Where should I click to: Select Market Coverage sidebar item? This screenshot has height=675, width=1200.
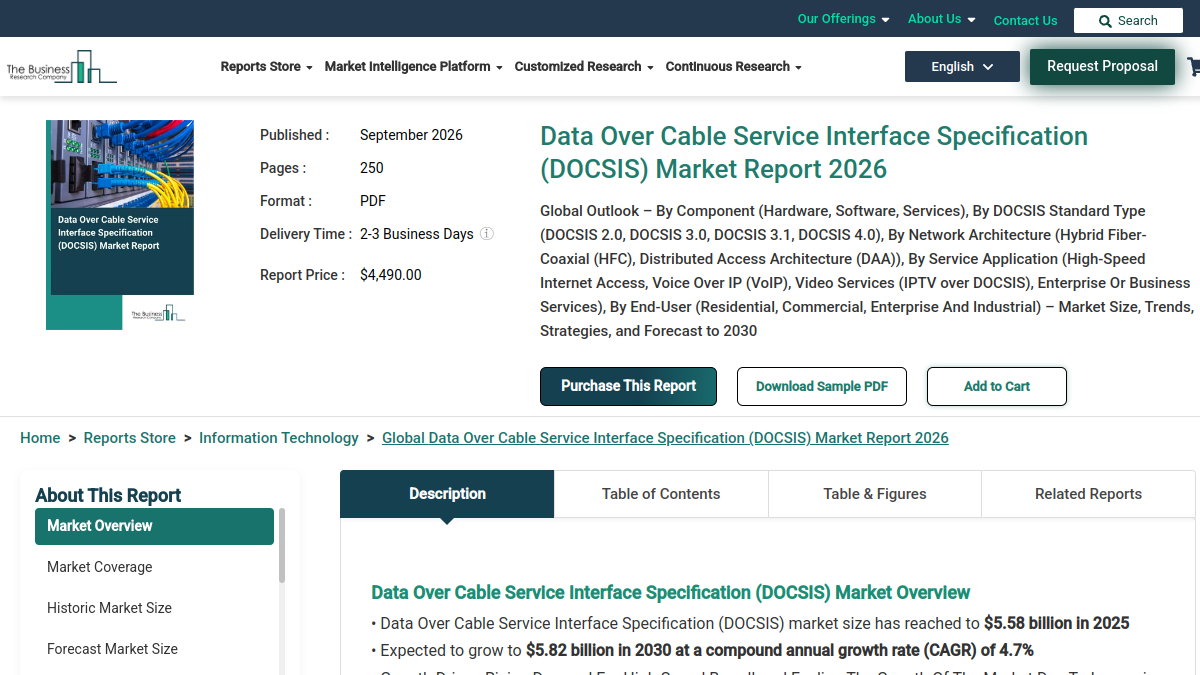(x=154, y=567)
